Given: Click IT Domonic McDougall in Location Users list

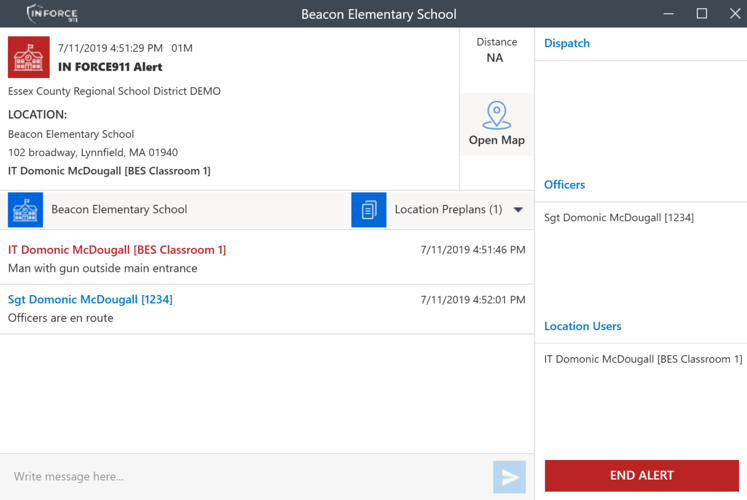Looking at the screenshot, I should point(642,359).
